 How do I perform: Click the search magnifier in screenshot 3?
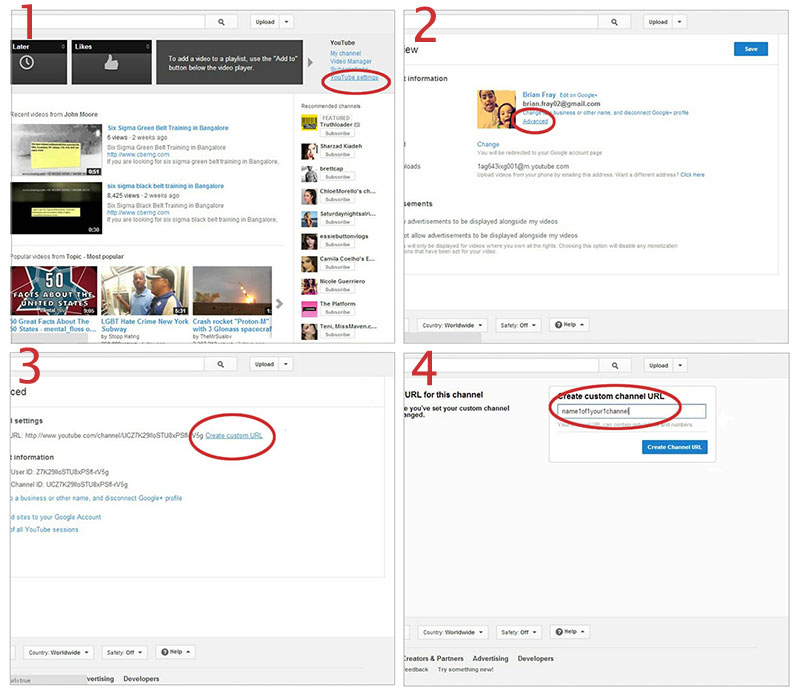(220, 364)
